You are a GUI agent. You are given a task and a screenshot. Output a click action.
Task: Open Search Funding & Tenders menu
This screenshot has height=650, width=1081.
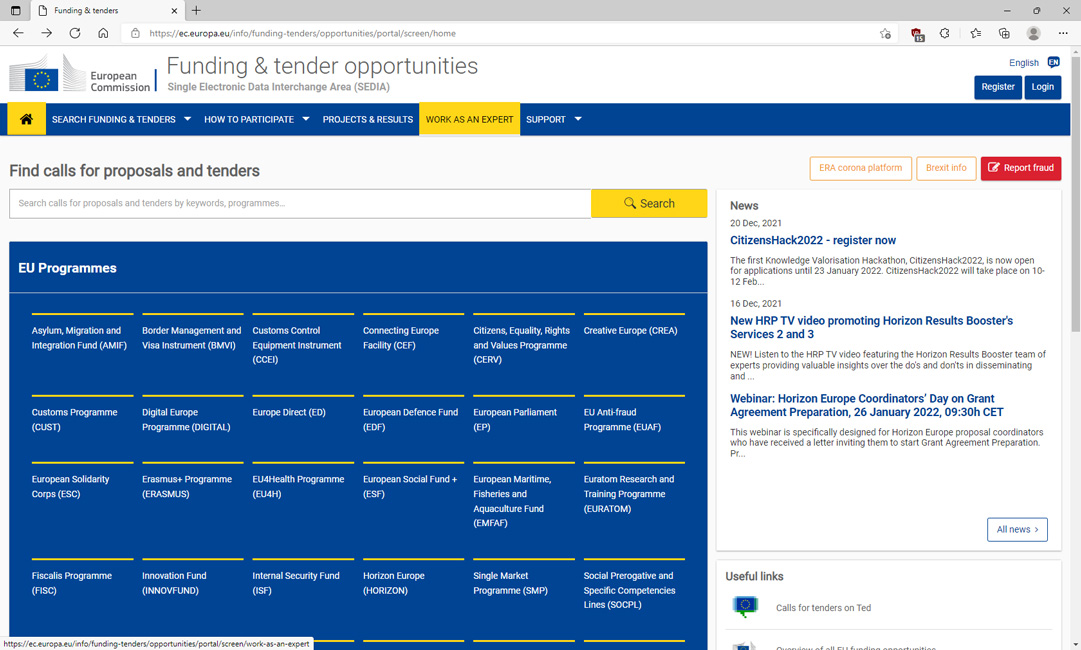click(x=114, y=119)
